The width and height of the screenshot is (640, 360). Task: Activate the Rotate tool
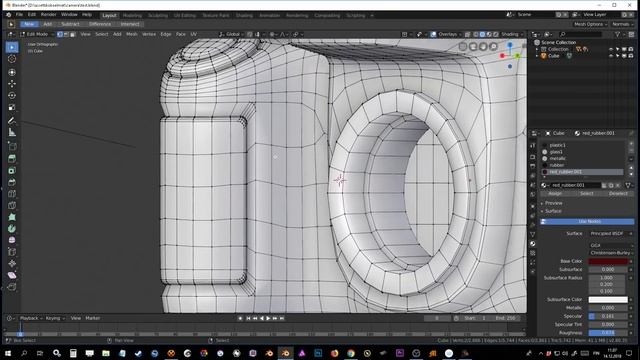pos(12,96)
